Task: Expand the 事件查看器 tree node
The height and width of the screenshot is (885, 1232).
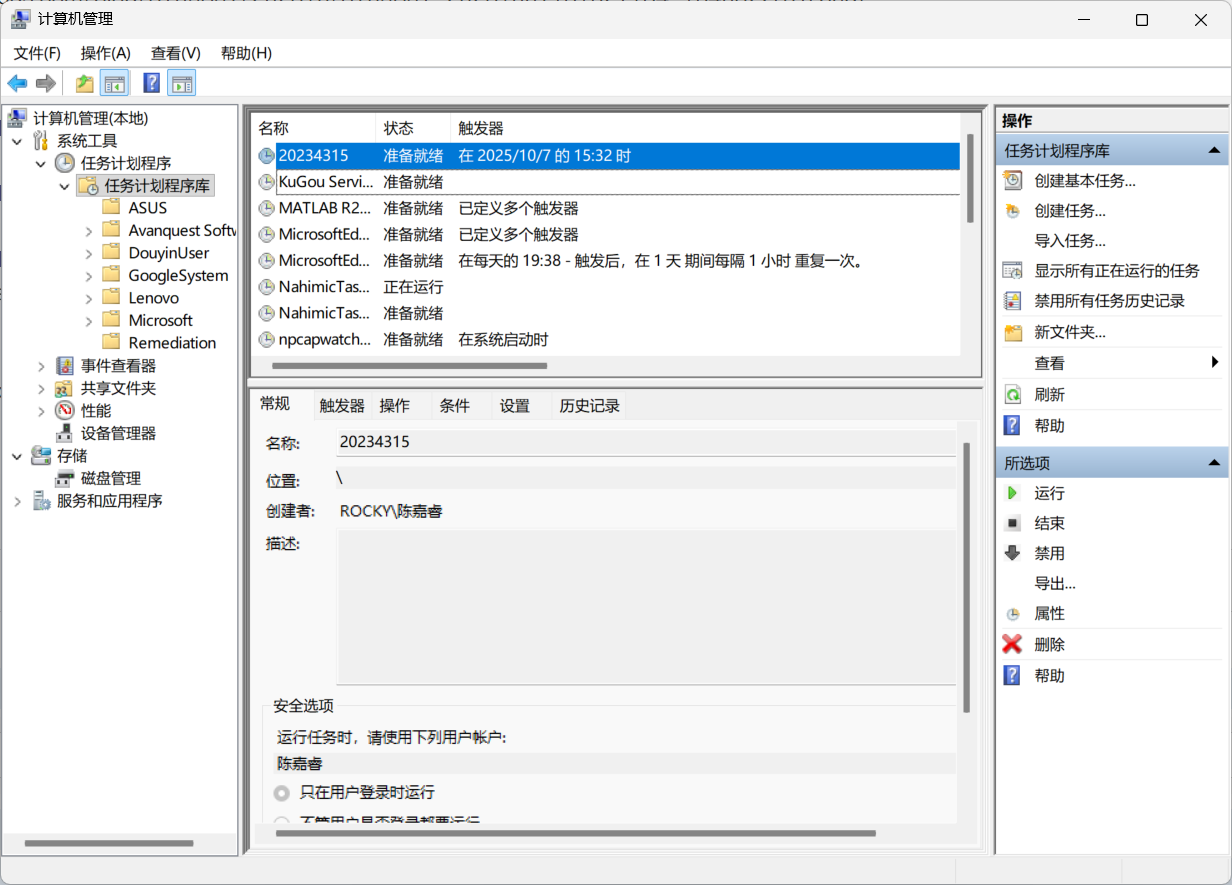Action: pos(41,366)
